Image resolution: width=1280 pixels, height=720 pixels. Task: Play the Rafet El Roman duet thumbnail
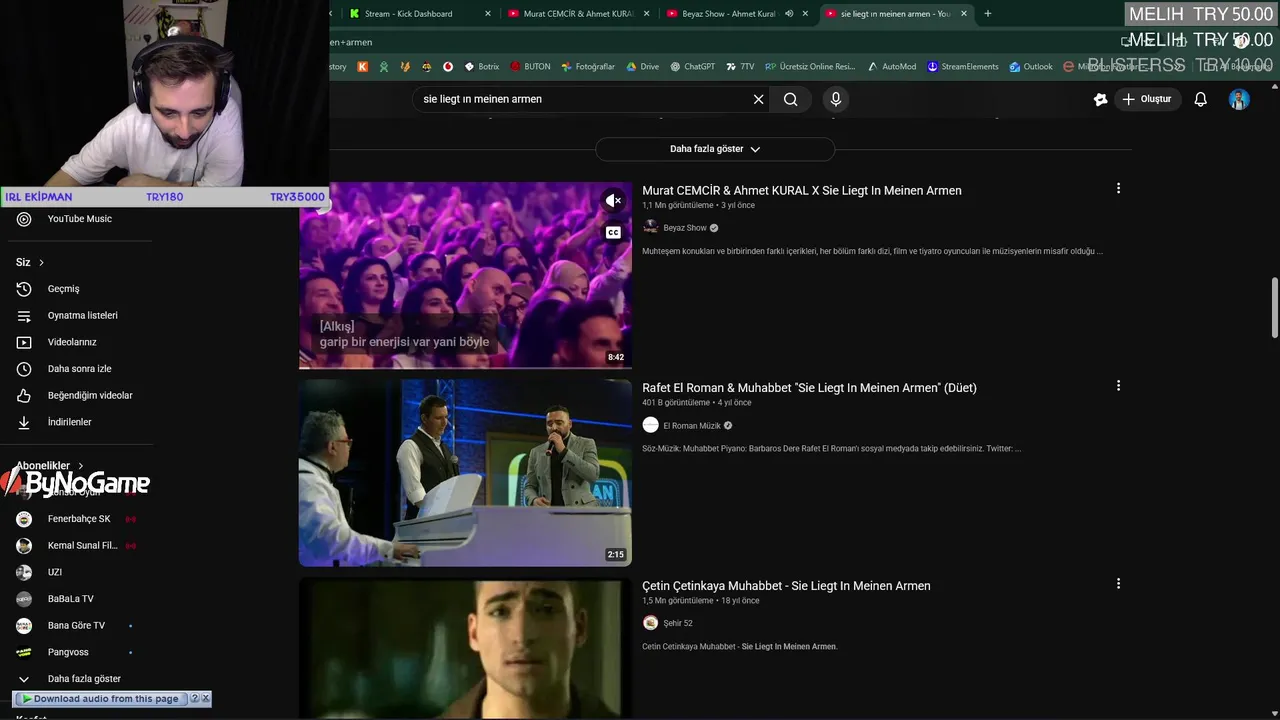465,473
